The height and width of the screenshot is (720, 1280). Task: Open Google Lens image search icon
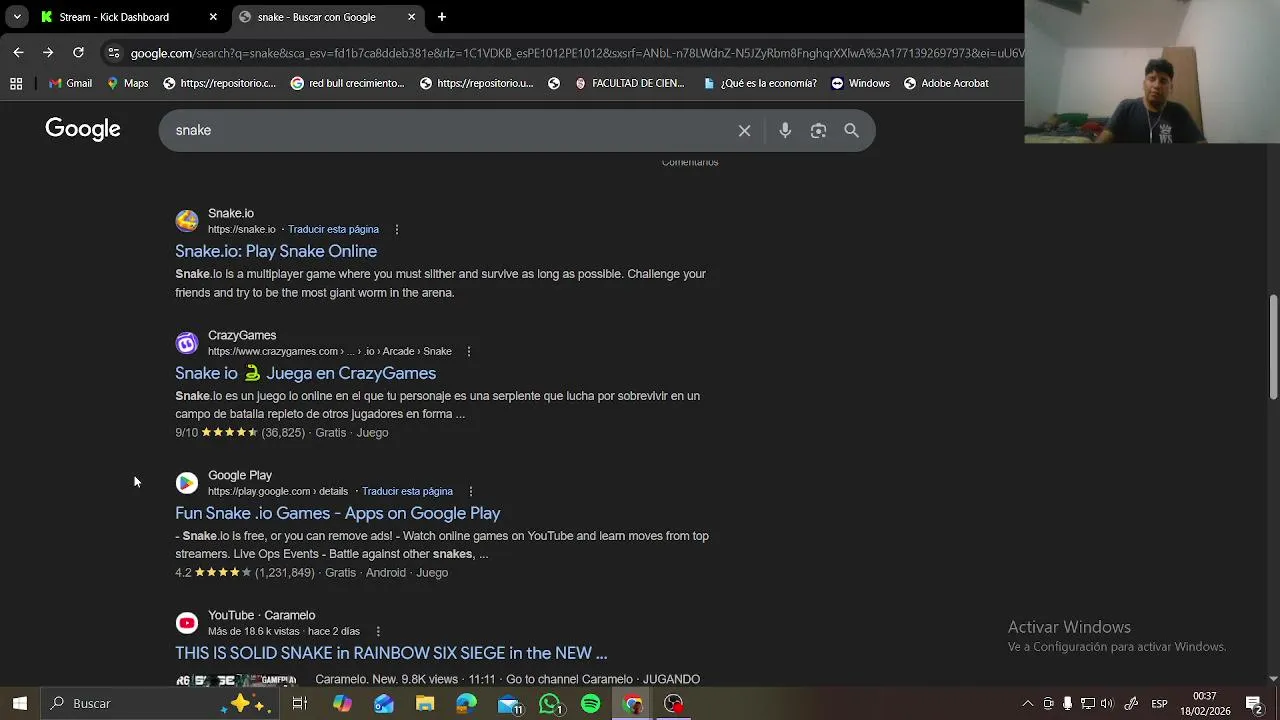pyautogui.click(x=818, y=131)
